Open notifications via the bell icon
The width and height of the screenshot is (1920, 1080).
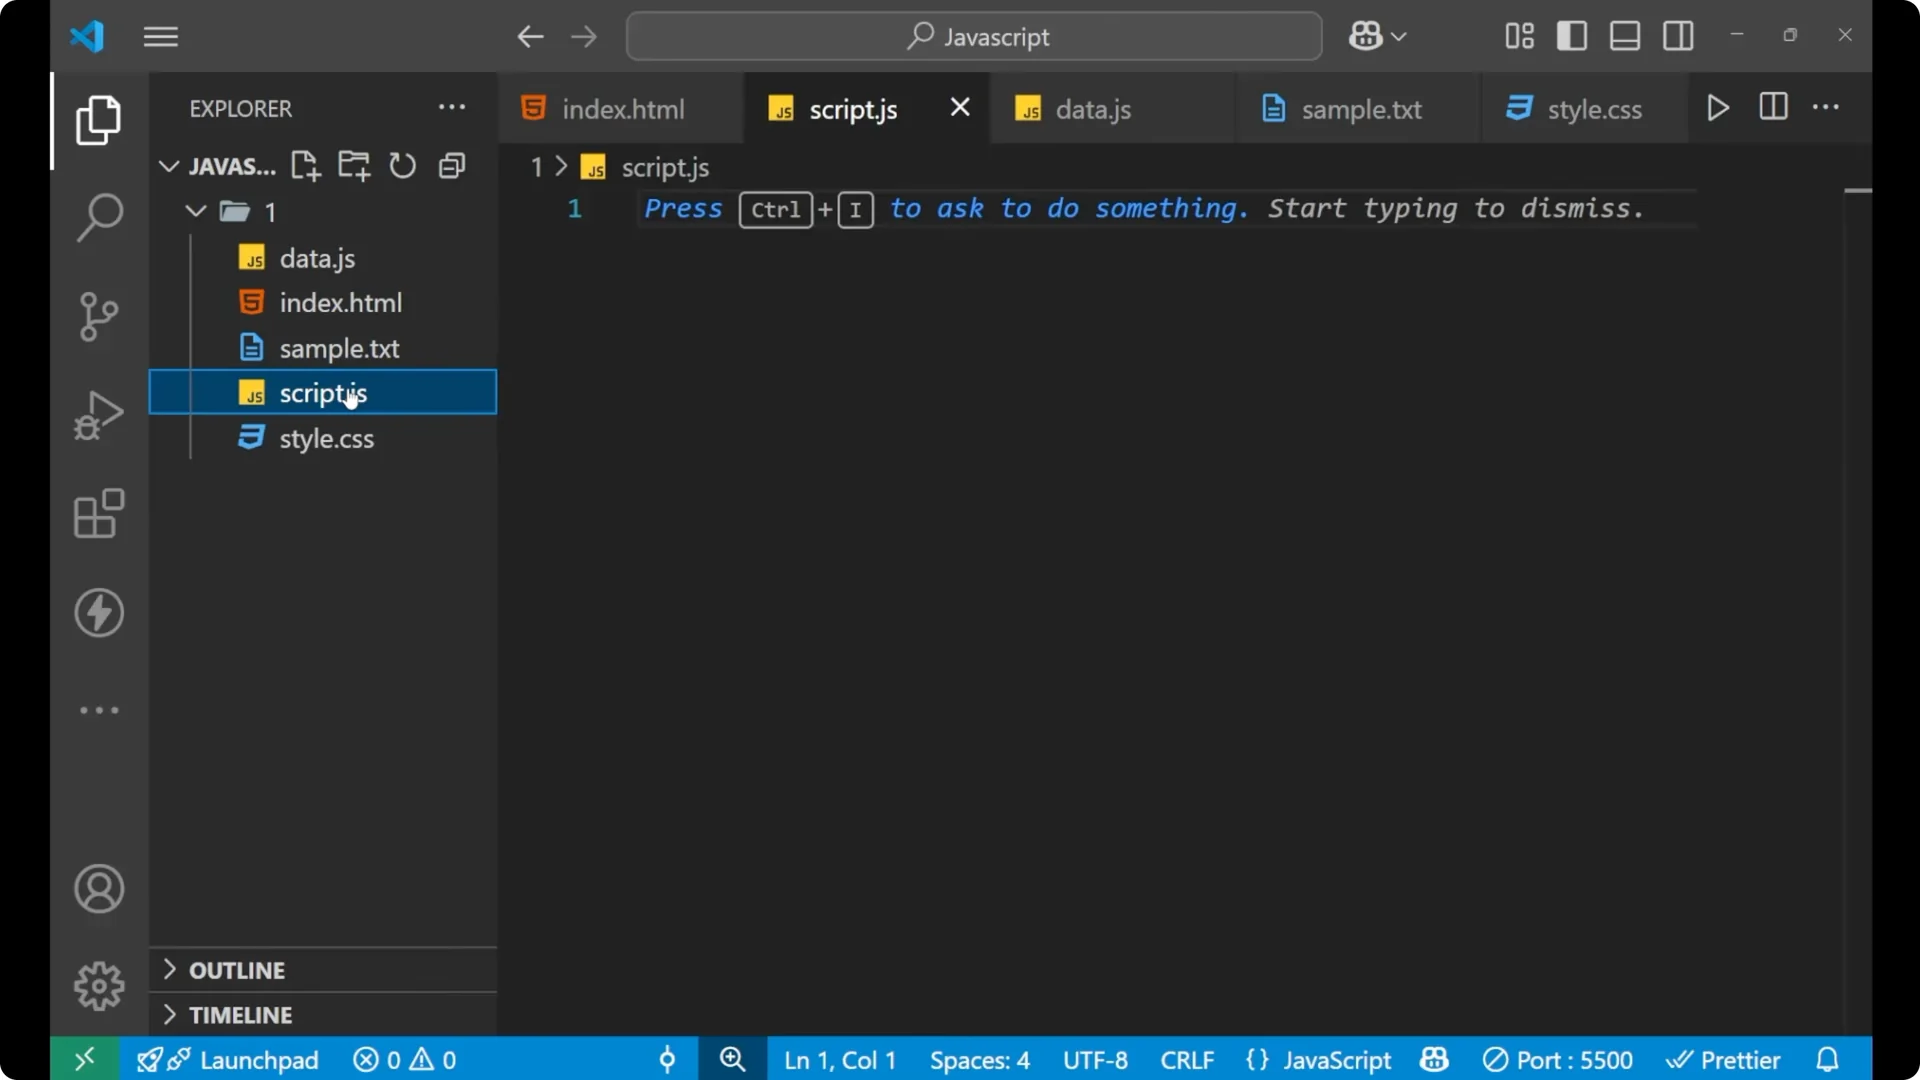1827,1059
